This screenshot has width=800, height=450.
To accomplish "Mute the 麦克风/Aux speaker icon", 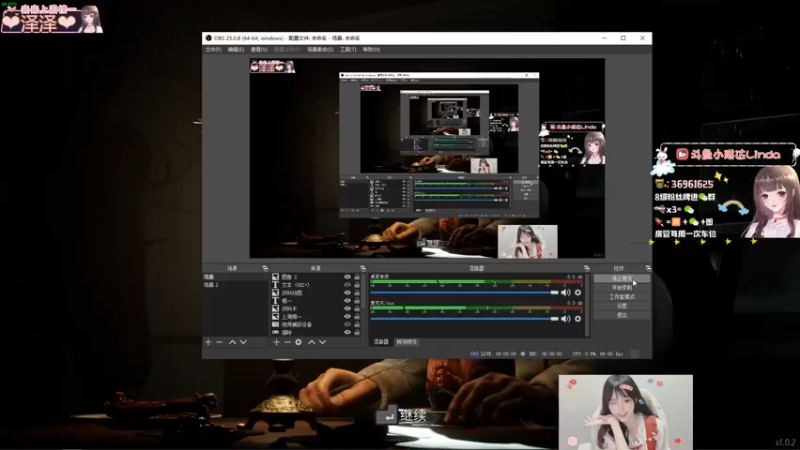I will point(565,318).
